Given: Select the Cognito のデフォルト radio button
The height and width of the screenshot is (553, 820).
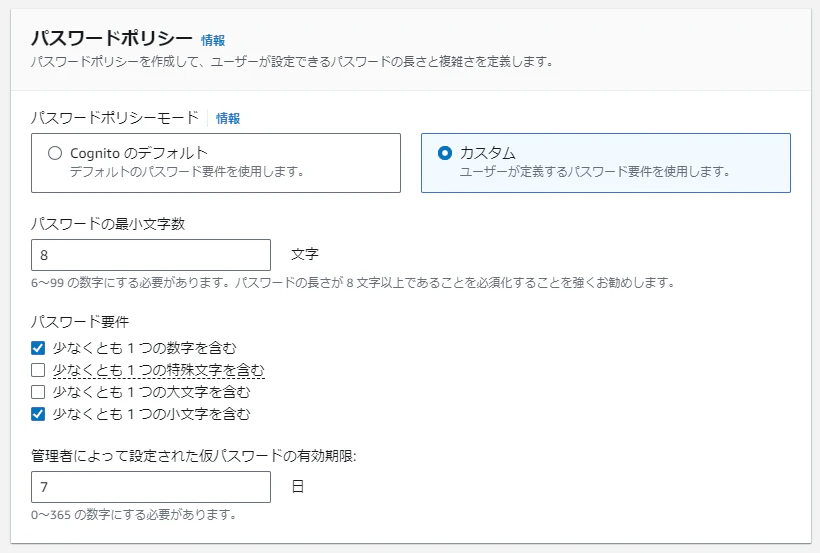Looking at the screenshot, I should coord(55,153).
